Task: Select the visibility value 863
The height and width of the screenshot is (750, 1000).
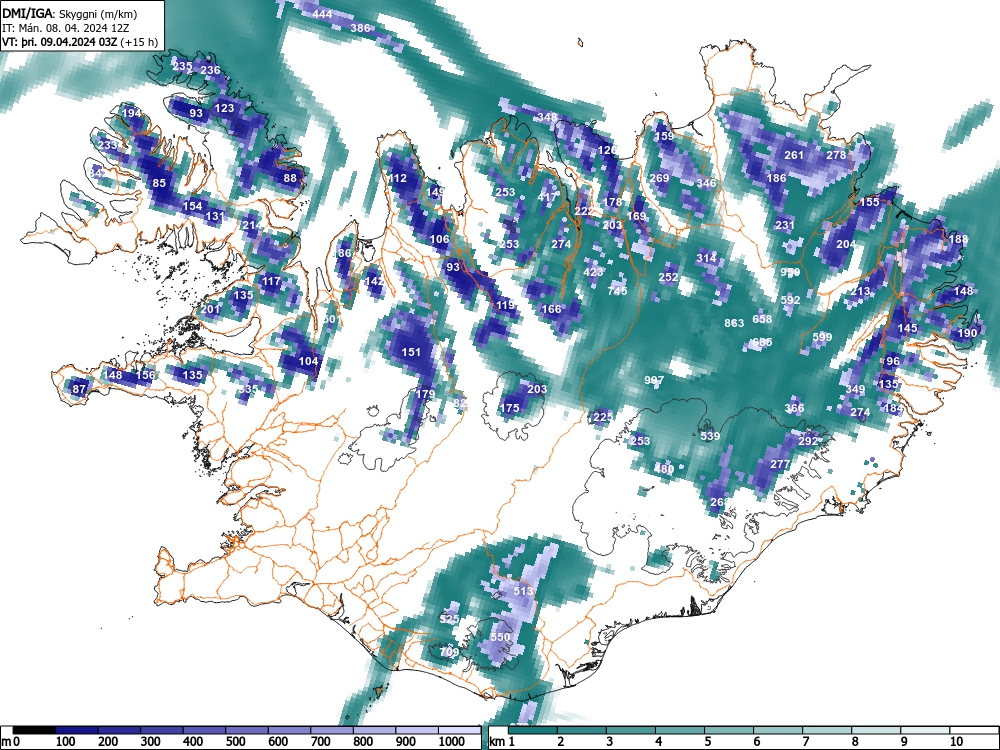Action: pos(734,323)
